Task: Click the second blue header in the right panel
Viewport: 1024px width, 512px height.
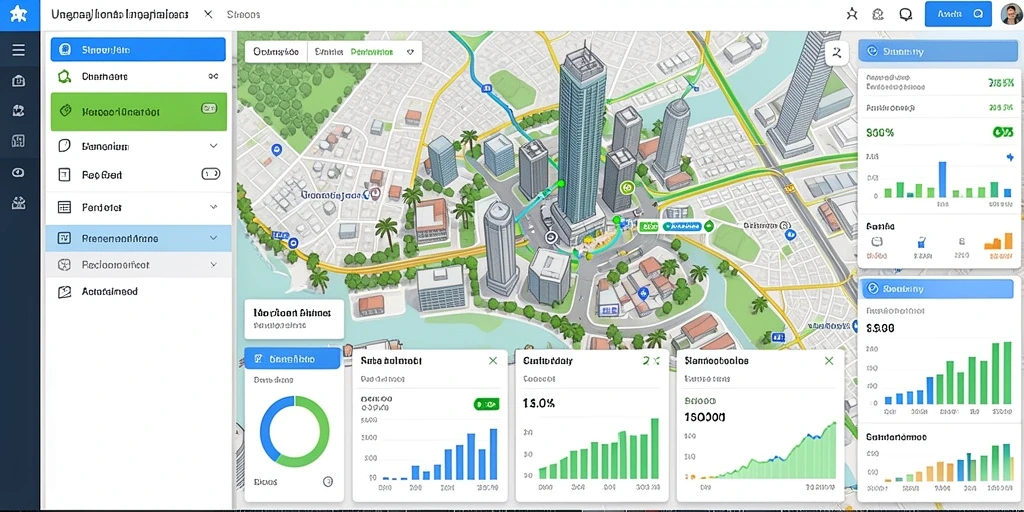Action: click(937, 288)
